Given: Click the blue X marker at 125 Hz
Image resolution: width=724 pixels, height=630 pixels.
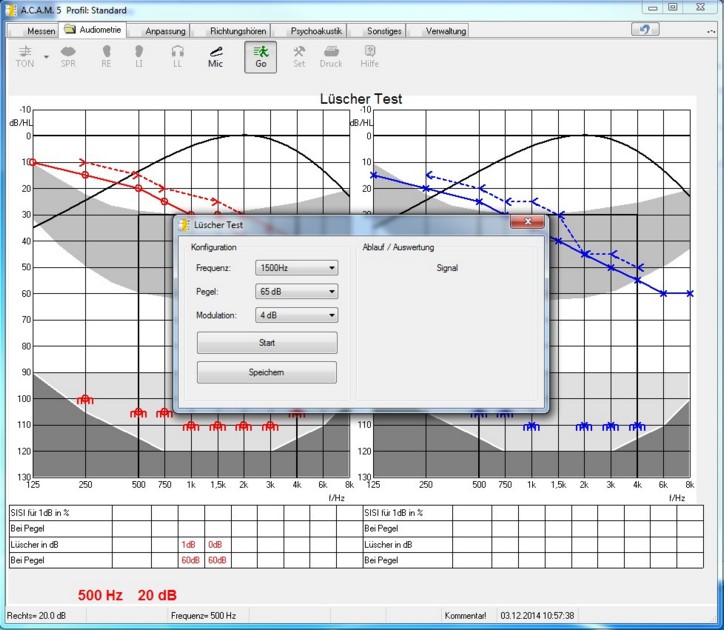Looking at the screenshot, I should pos(374,175).
